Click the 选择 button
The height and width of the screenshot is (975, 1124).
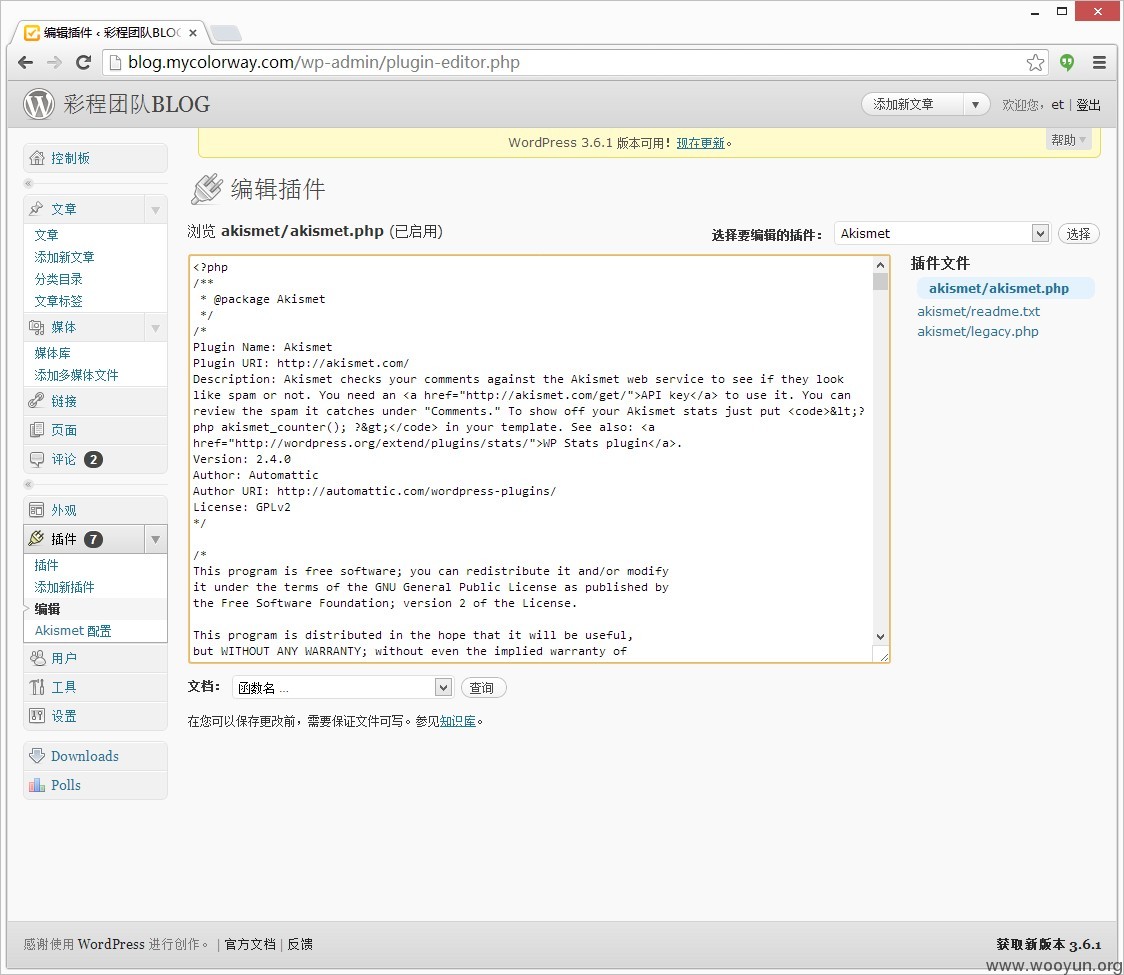tap(1078, 234)
